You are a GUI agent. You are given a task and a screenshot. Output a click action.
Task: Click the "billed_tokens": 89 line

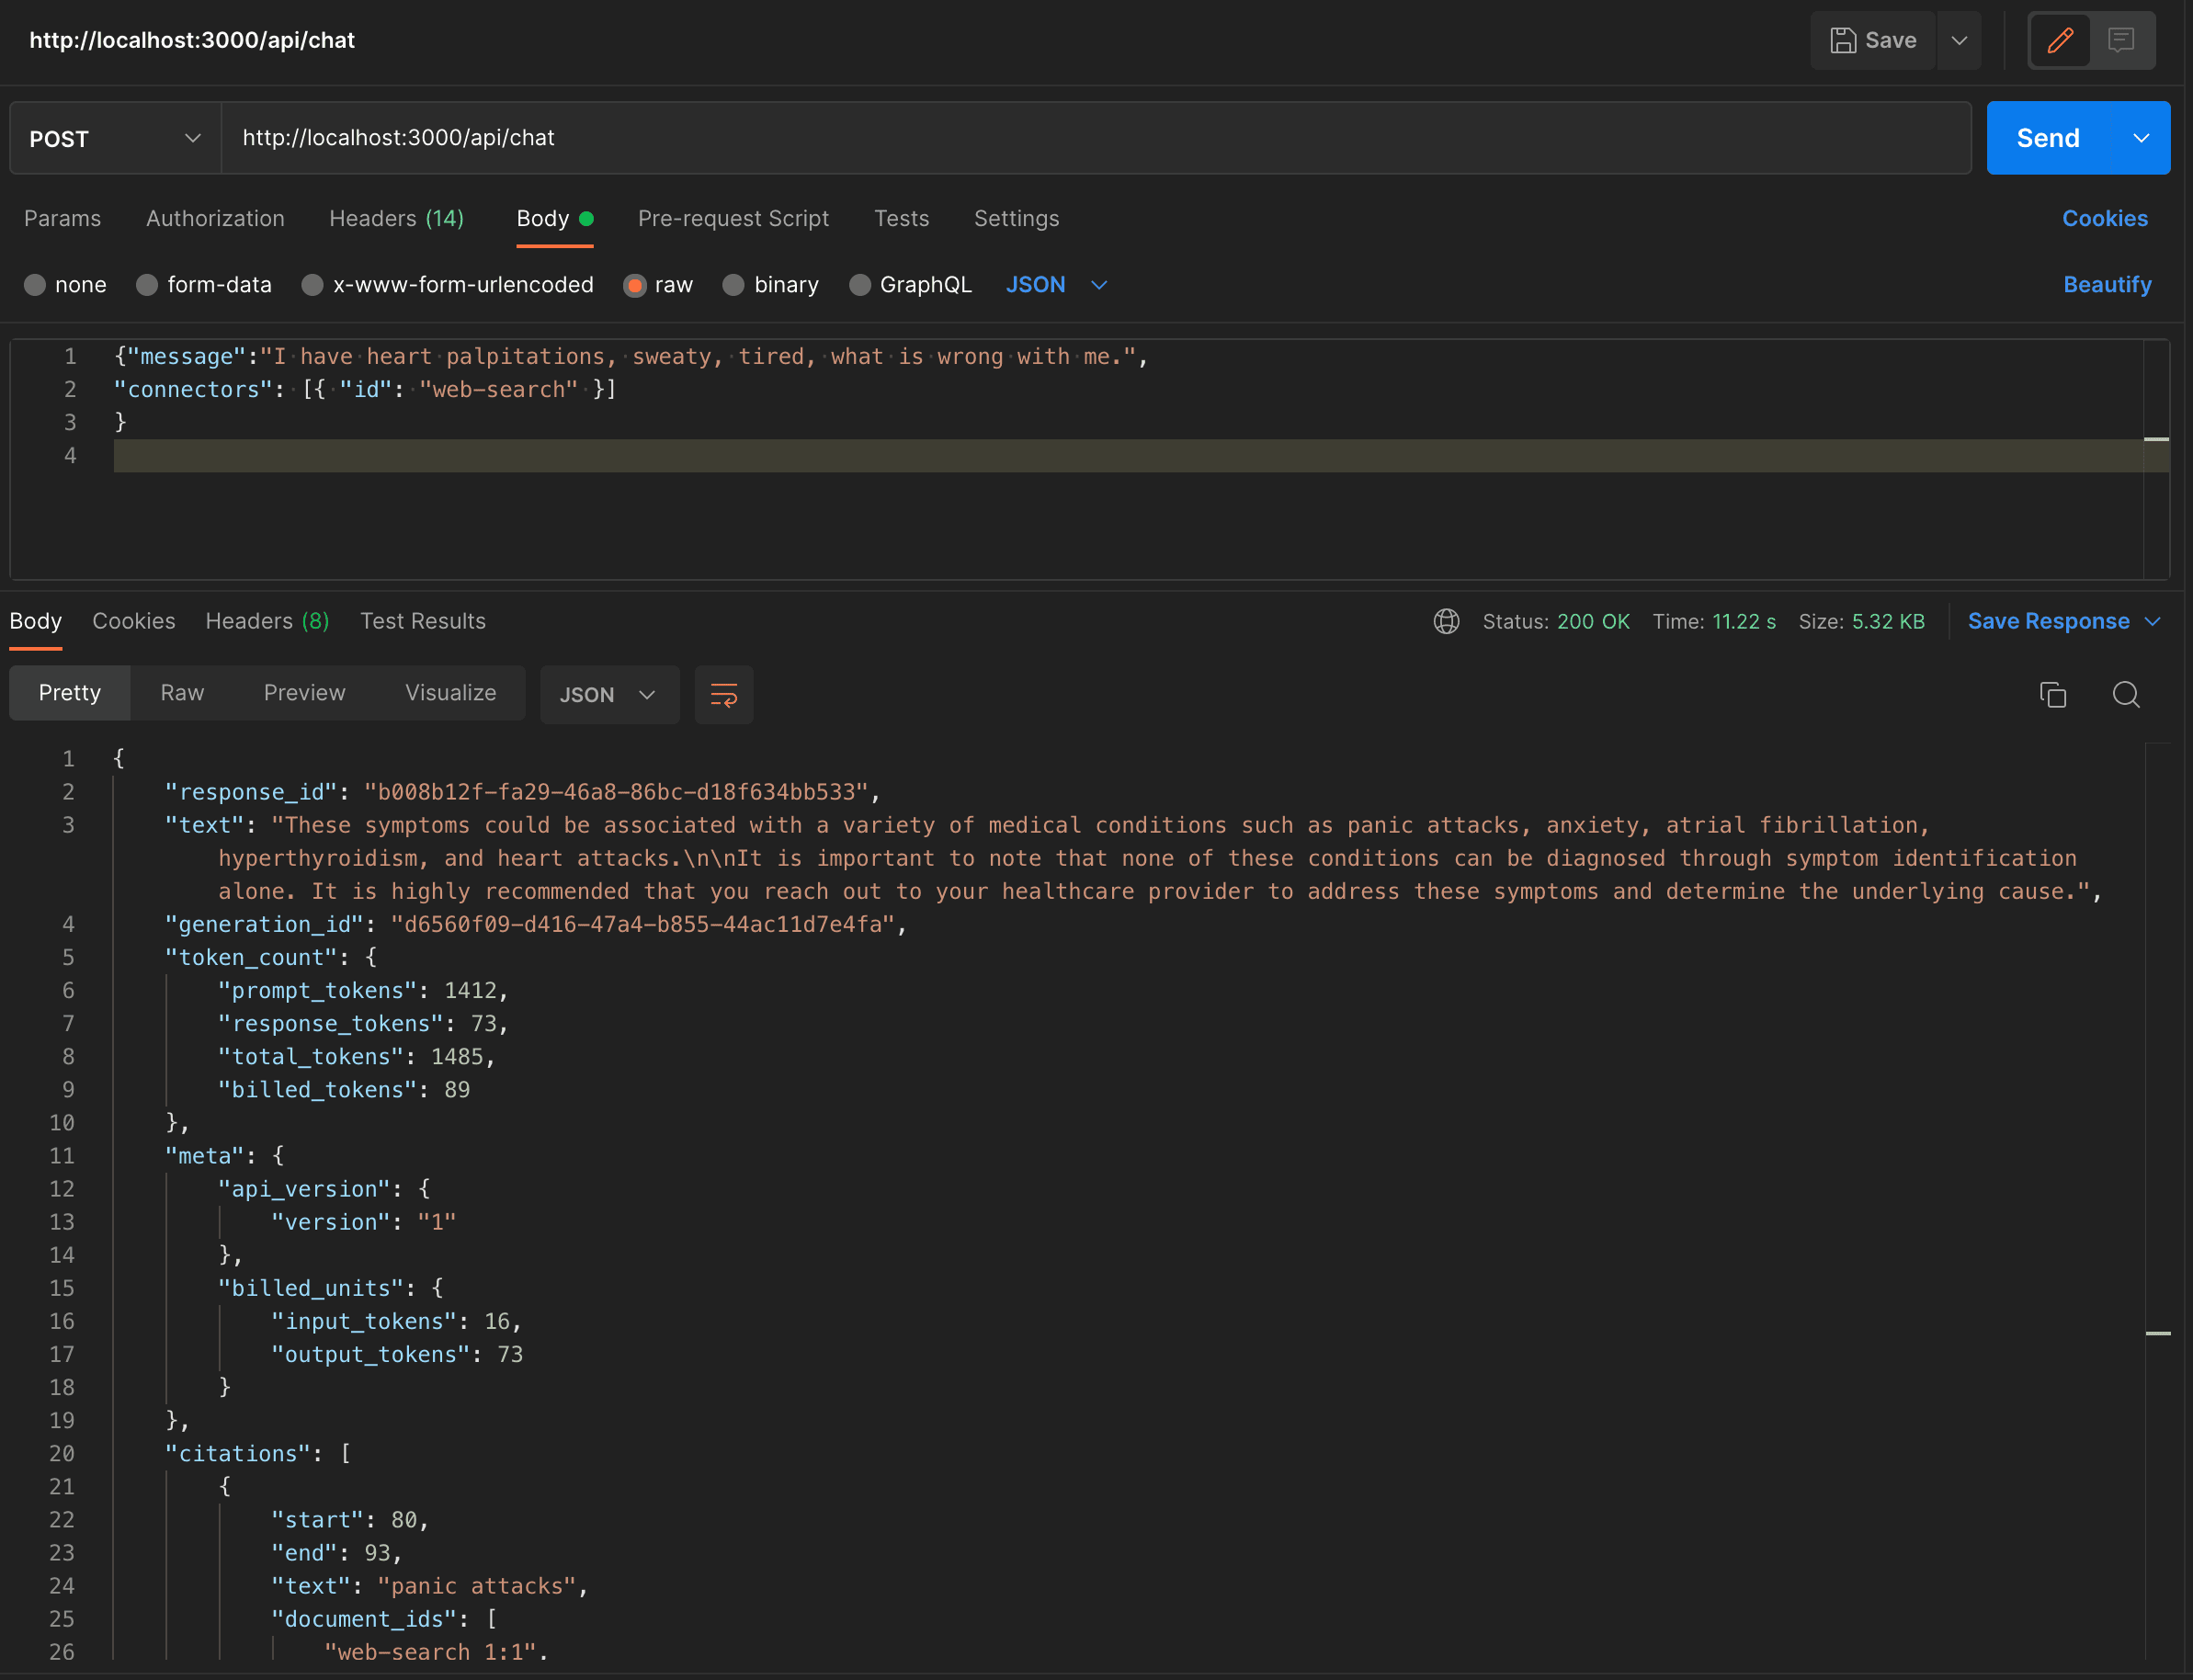(343, 1090)
